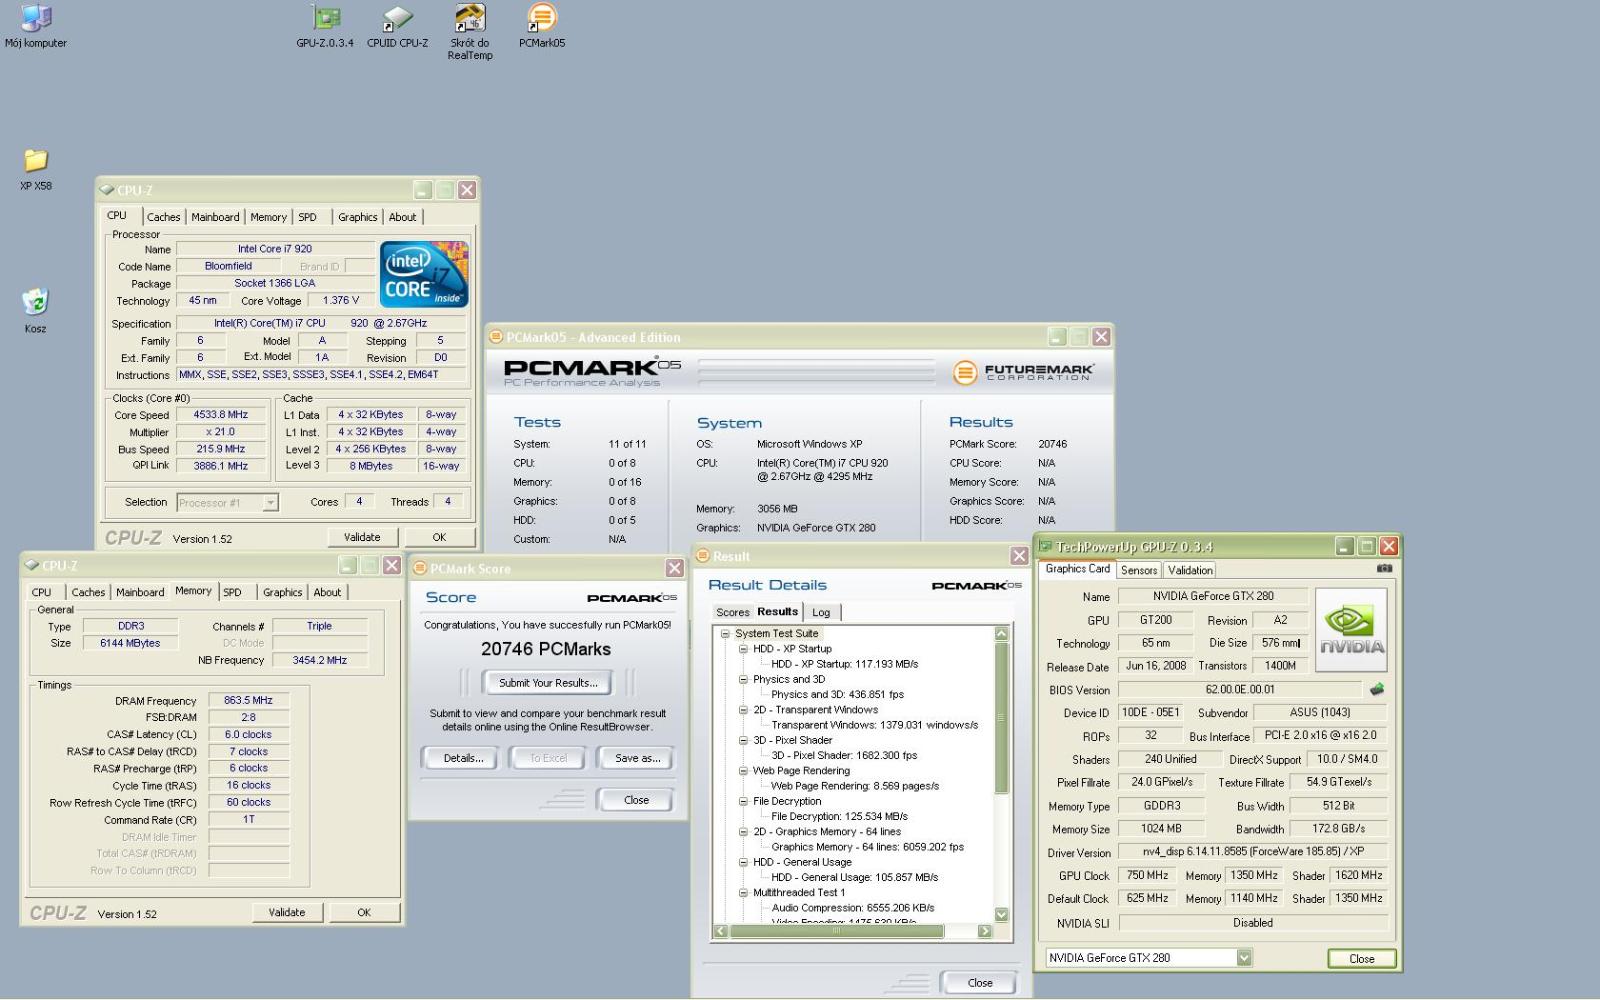1600x1000 pixels.
Task: Collapse the HDD - XP Startup node
Action: click(x=743, y=649)
